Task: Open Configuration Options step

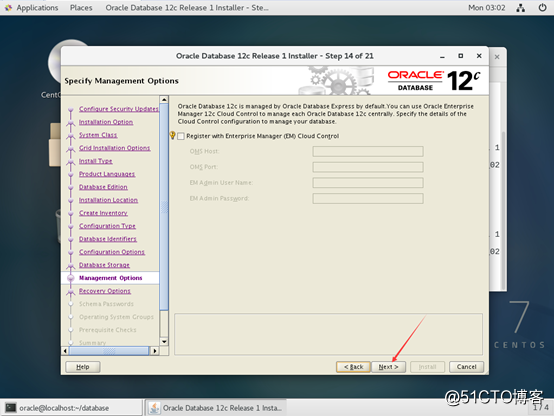Action: point(112,252)
